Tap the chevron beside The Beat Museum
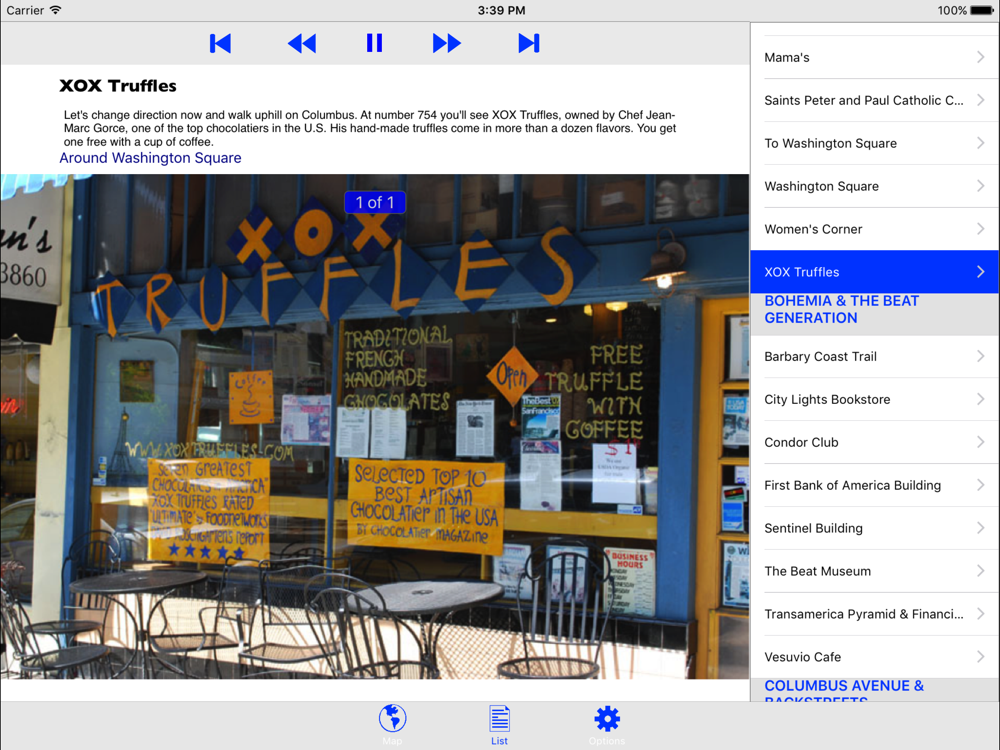Image resolution: width=1000 pixels, height=750 pixels. [981, 571]
